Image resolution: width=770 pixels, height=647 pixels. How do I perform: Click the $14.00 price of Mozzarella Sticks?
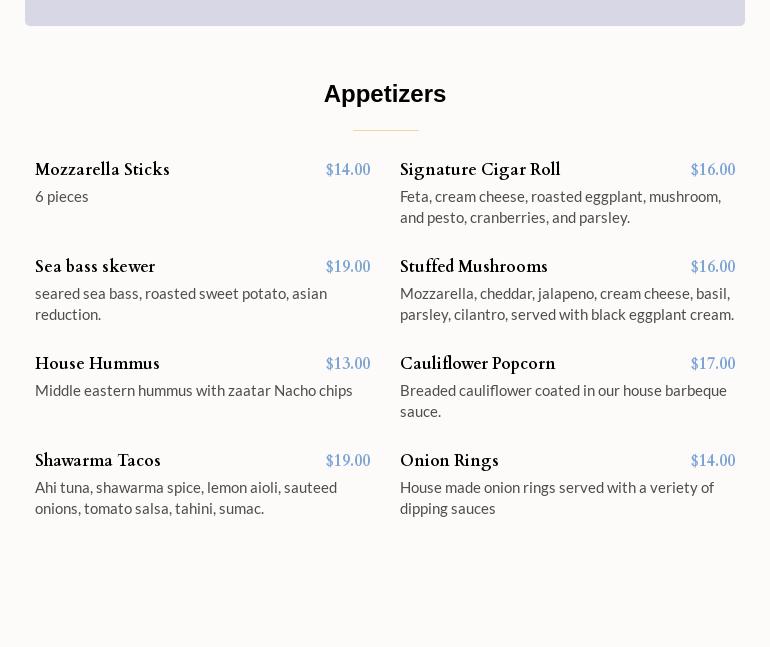point(347,170)
